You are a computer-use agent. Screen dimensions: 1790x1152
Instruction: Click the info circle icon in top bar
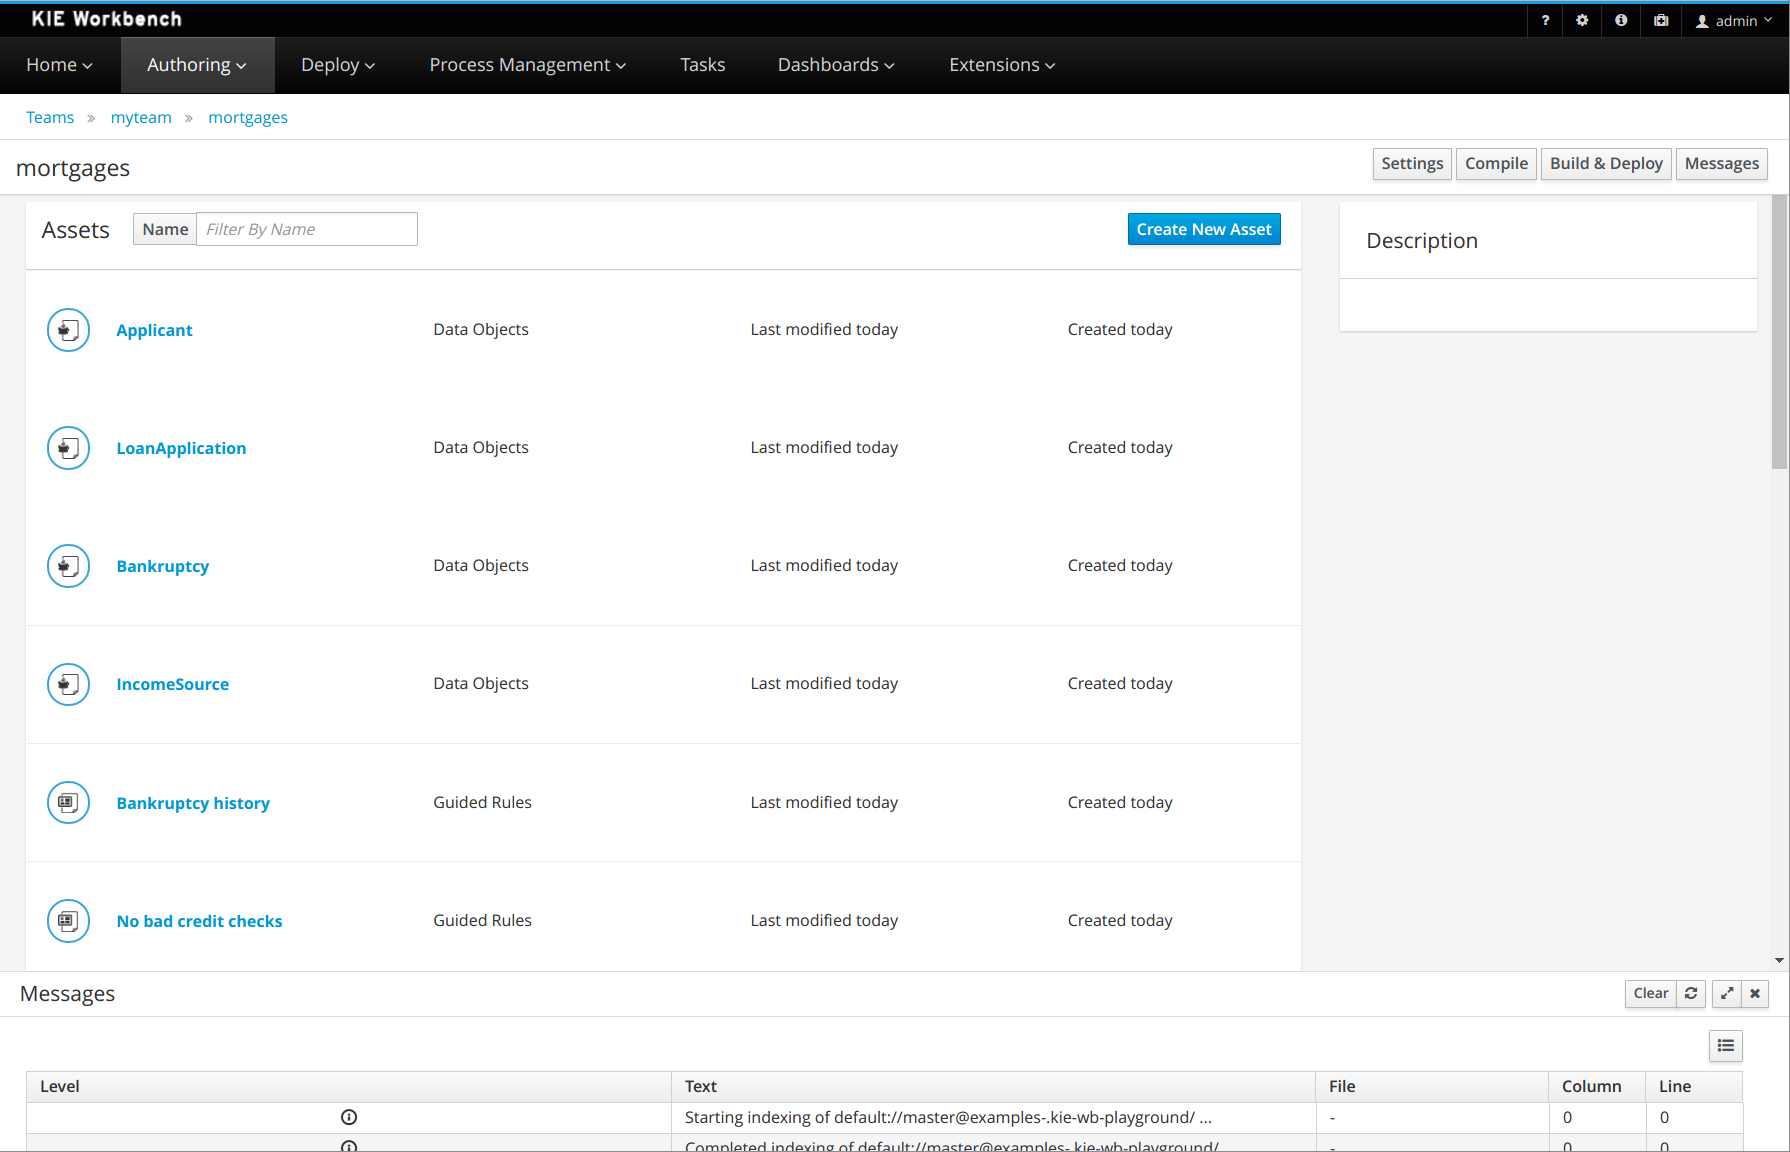(x=1621, y=20)
